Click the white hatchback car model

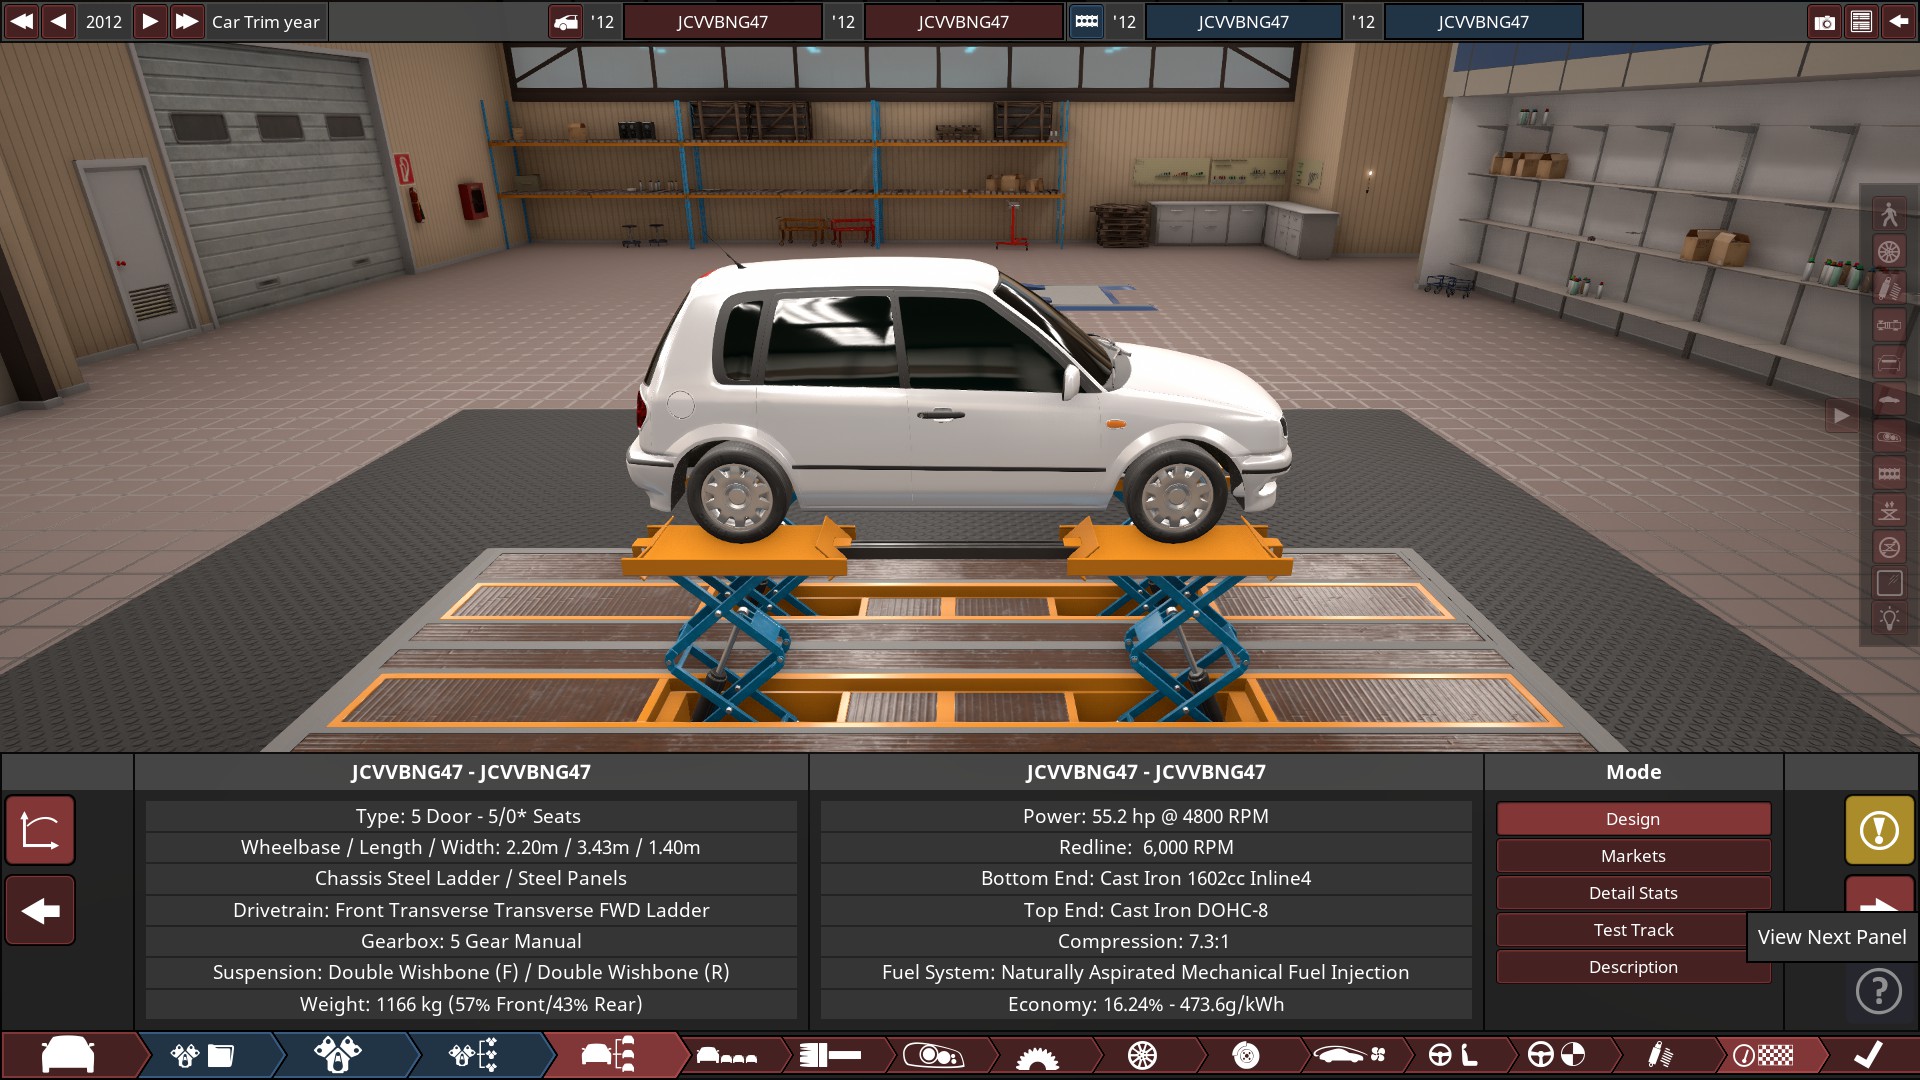pos(958,400)
